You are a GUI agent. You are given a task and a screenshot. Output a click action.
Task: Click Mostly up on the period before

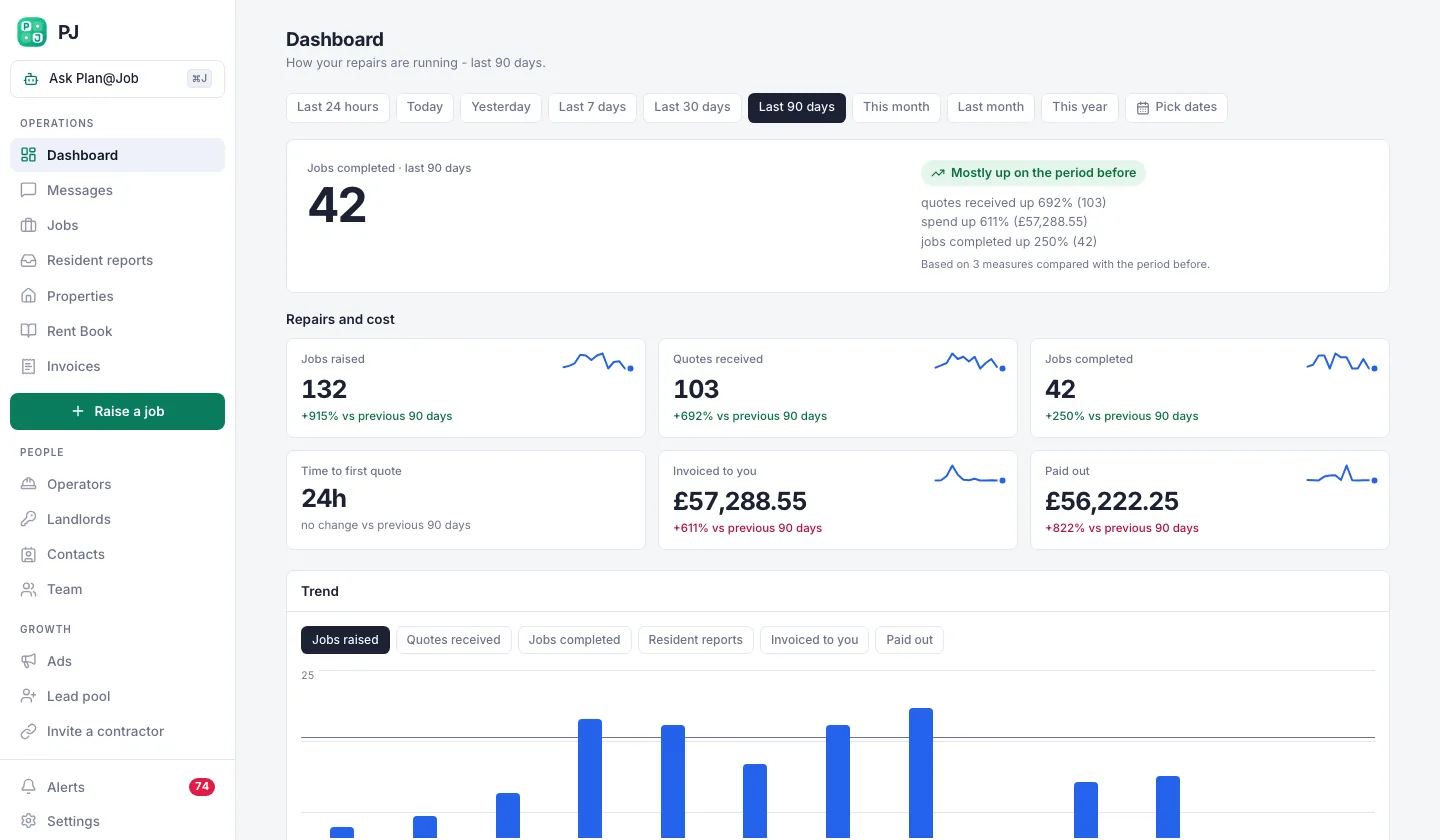1033,173
